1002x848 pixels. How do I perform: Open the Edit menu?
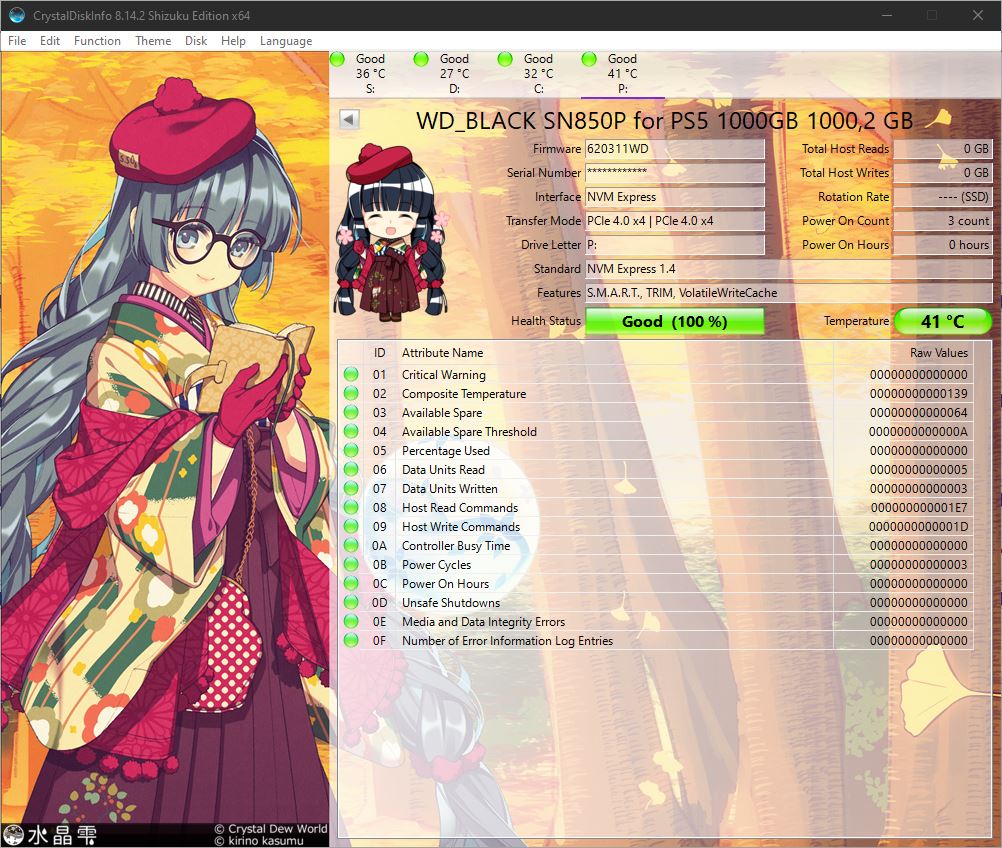(50, 41)
